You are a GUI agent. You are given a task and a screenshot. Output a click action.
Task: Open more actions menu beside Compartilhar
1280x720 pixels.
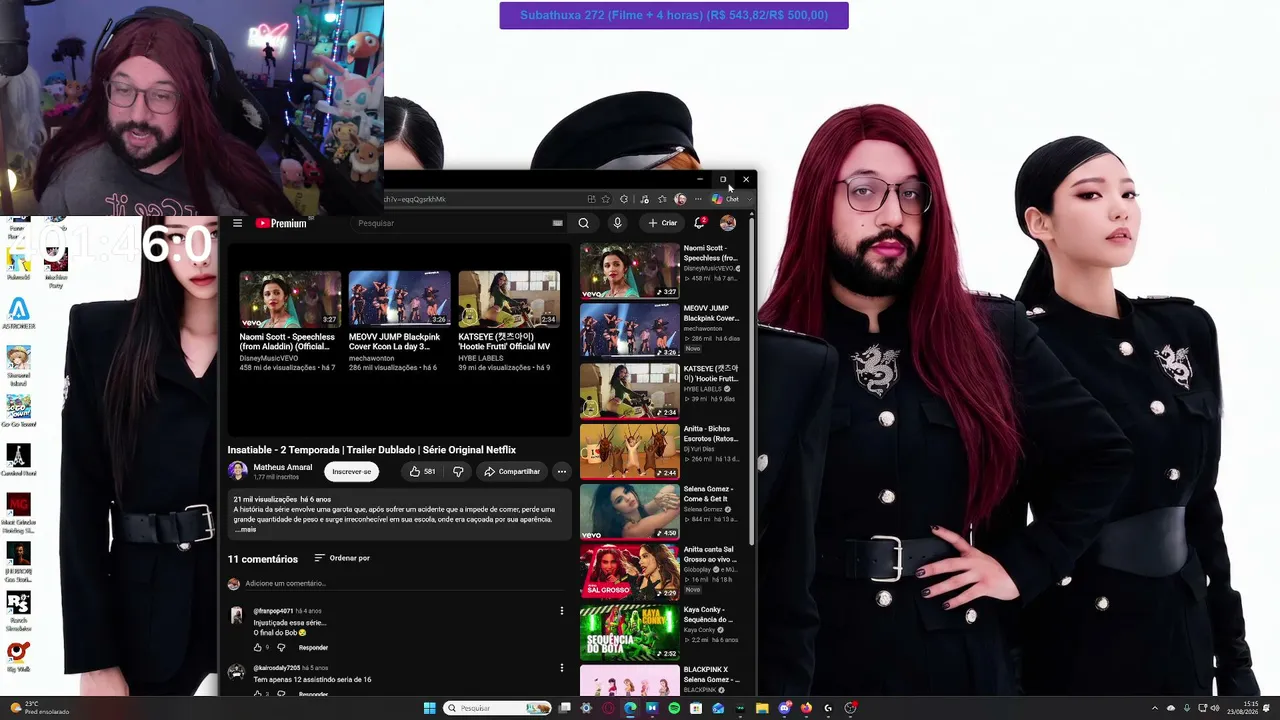pos(562,471)
